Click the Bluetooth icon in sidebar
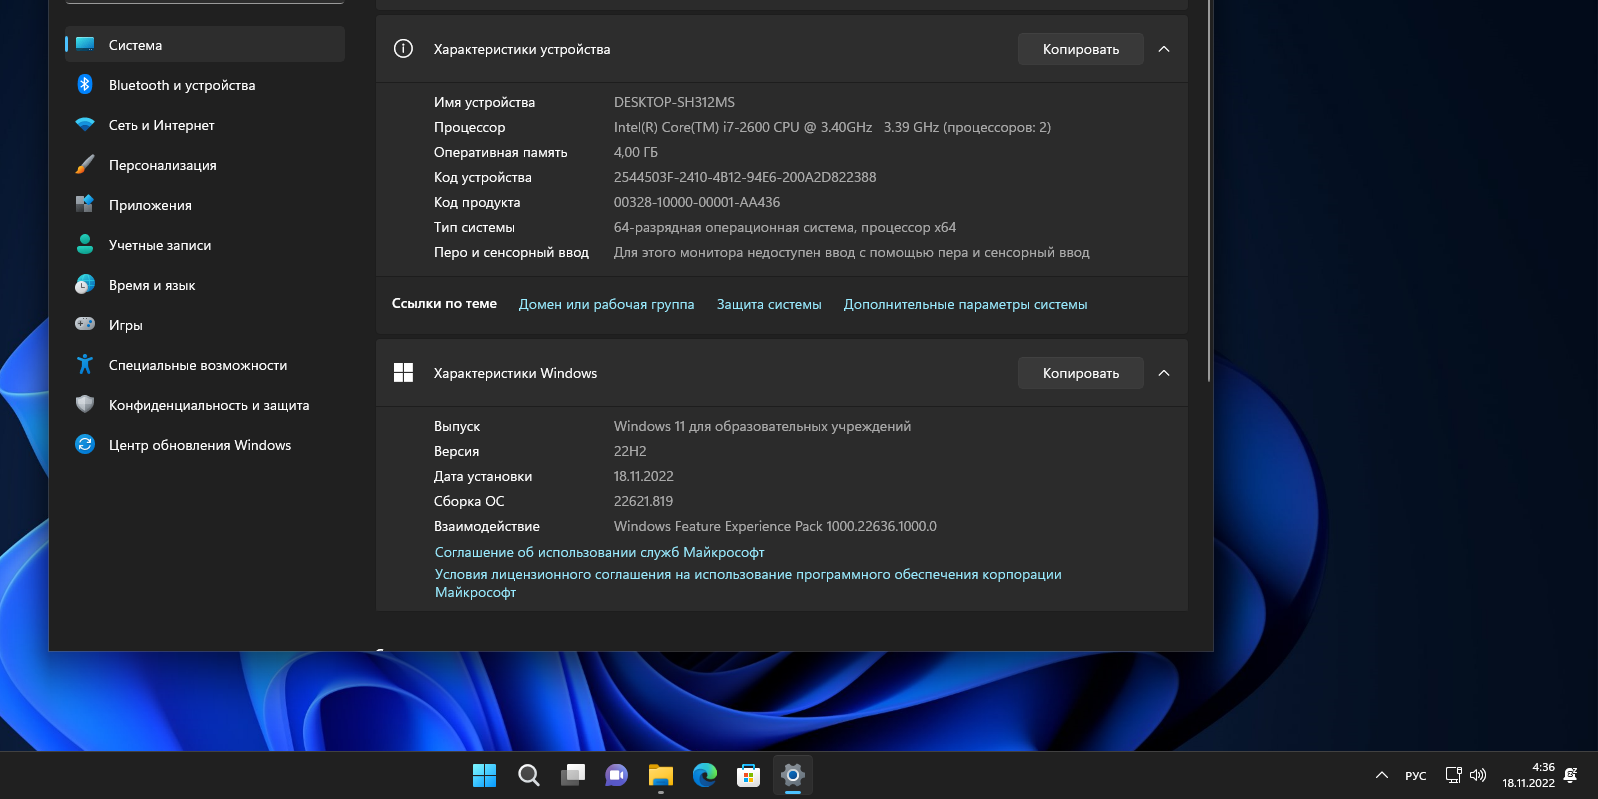The width and height of the screenshot is (1598, 799). click(x=85, y=84)
